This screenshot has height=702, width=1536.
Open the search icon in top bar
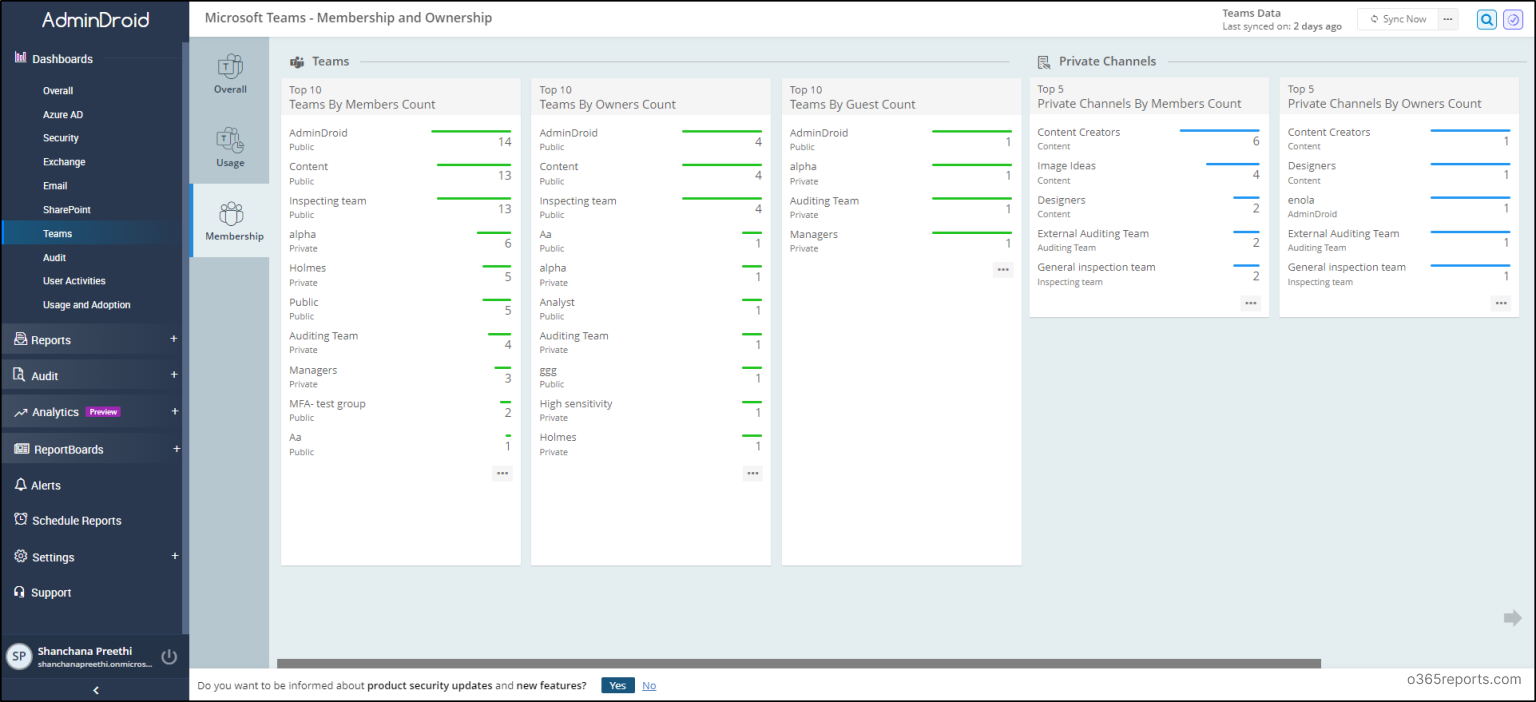tap(1487, 19)
